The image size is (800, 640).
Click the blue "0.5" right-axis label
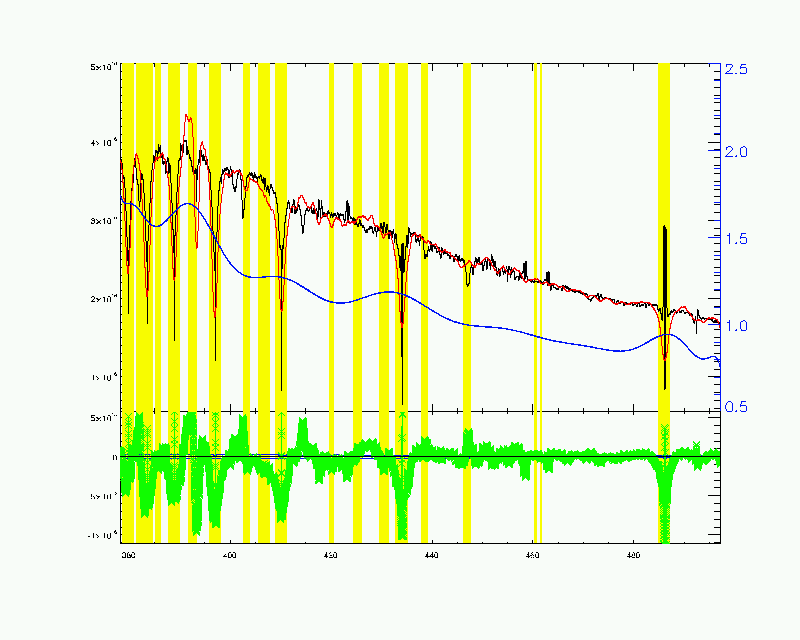pyautogui.click(x=735, y=407)
